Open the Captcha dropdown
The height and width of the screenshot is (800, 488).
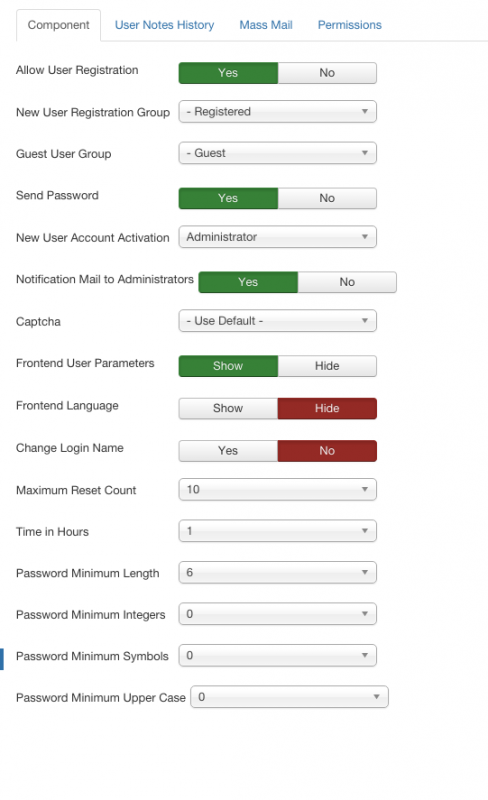pyautogui.click(x=278, y=321)
